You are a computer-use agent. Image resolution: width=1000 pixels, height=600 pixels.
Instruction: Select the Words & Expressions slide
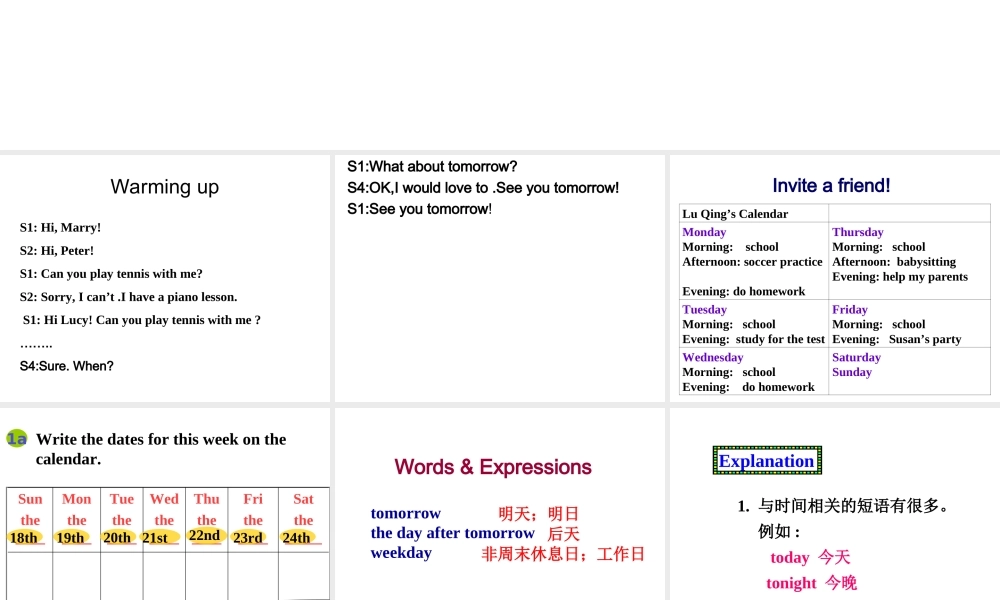pyautogui.click(x=500, y=503)
